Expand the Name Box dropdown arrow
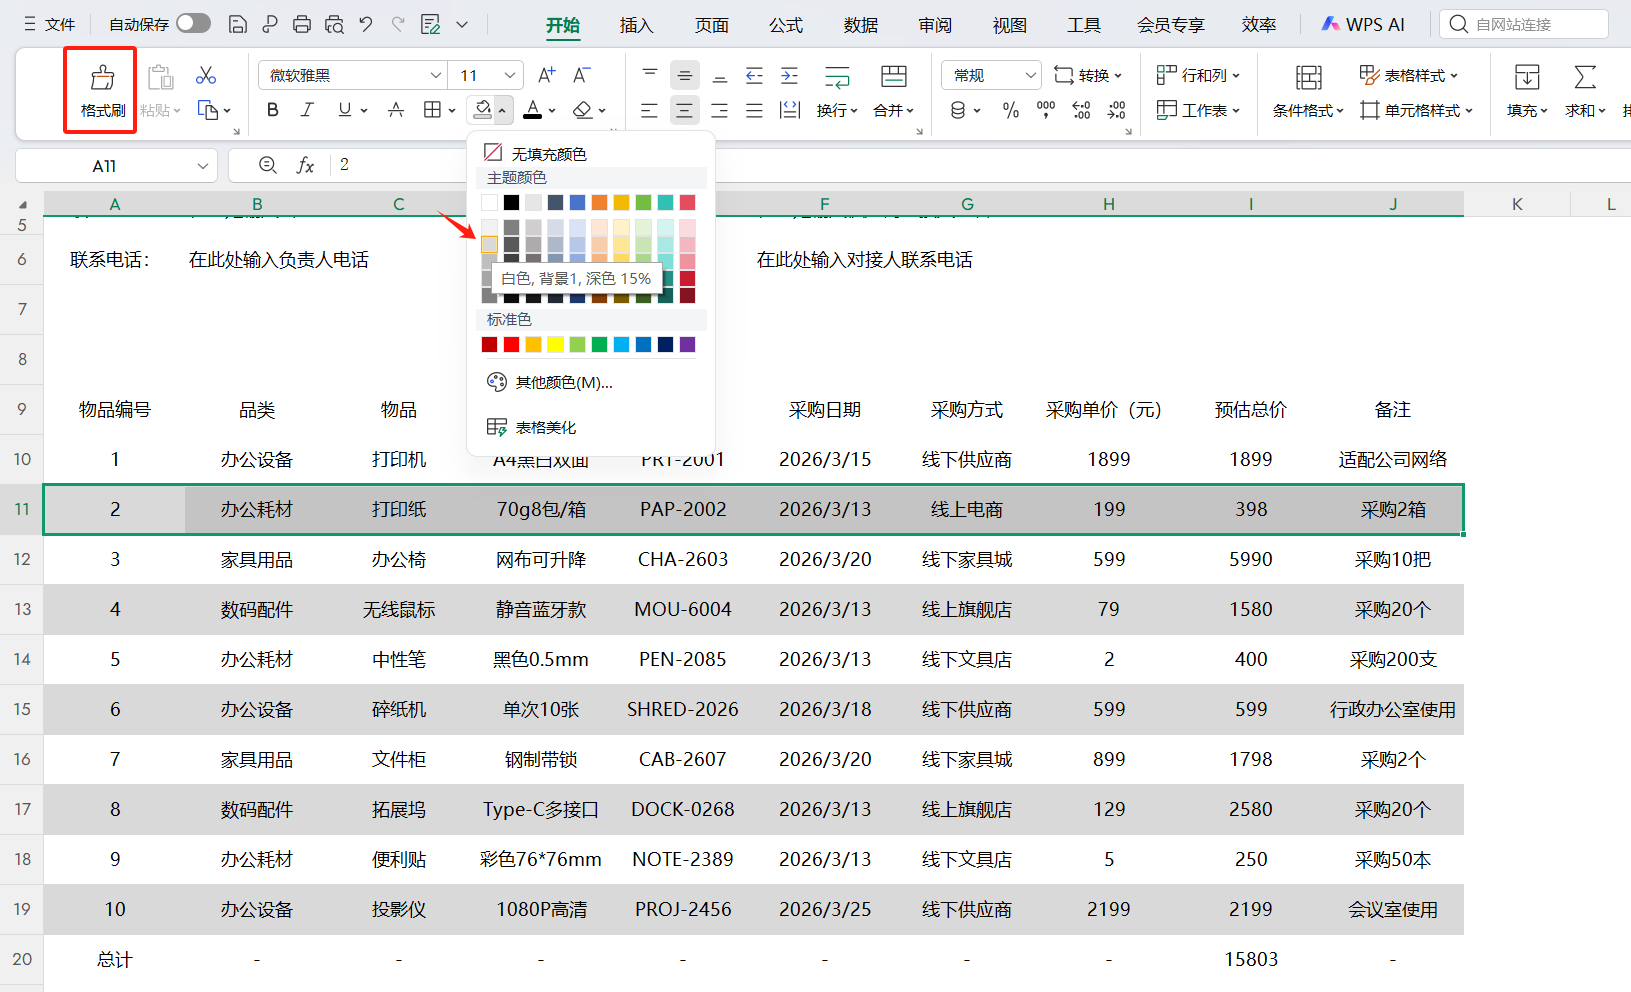1631x992 pixels. tap(203, 166)
